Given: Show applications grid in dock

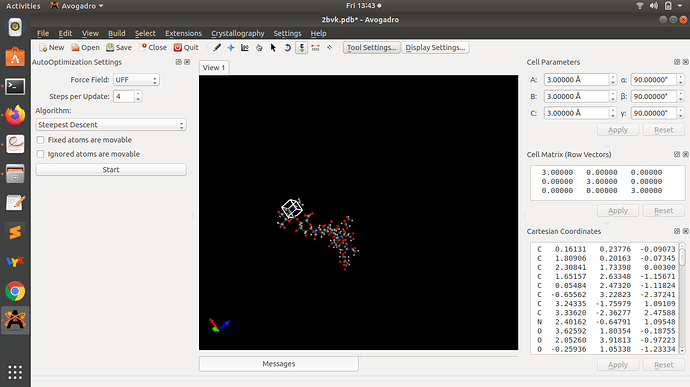Looking at the screenshot, I should coord(15,372).
